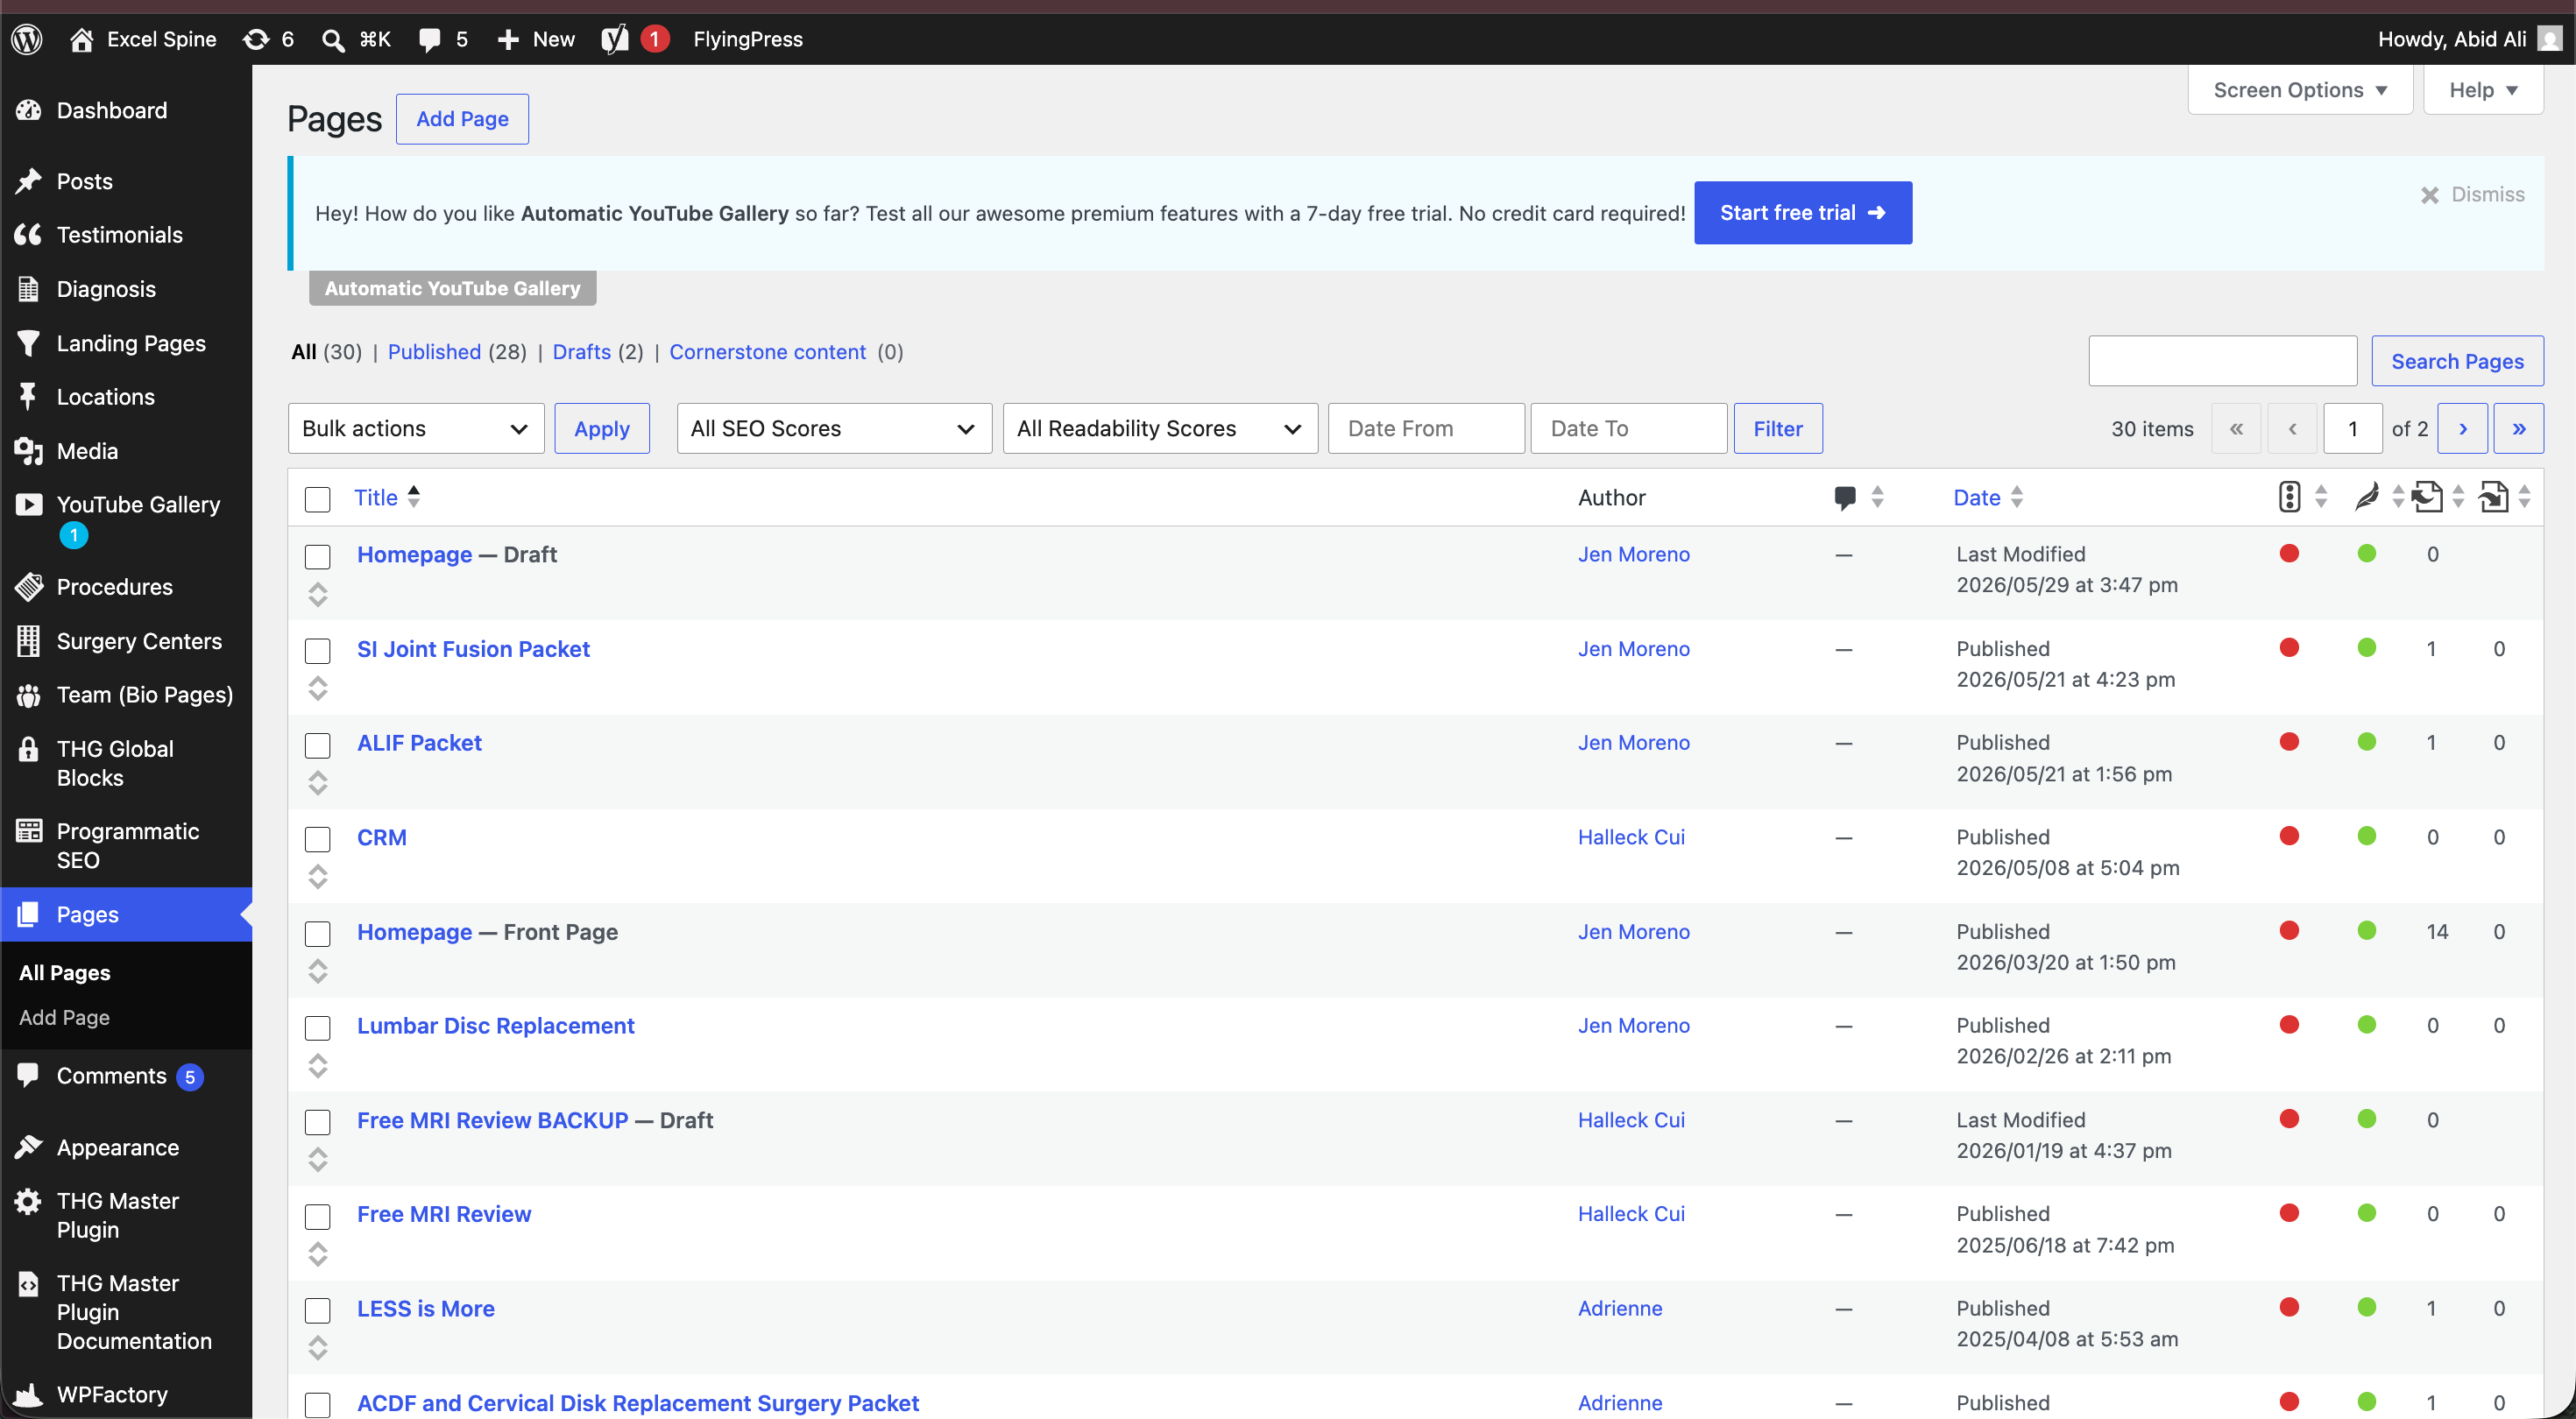The width and height of the screenshot is (2576, 1419).
Task: Open the WordPress logo menu
Action: (x=27, y=39)
